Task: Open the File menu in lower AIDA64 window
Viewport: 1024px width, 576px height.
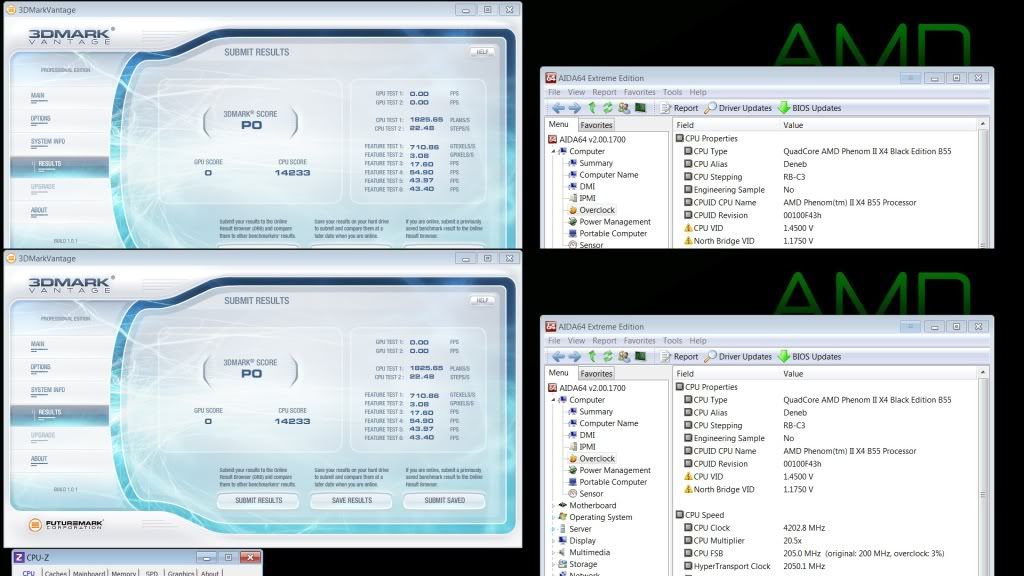Action: [554, 341]
